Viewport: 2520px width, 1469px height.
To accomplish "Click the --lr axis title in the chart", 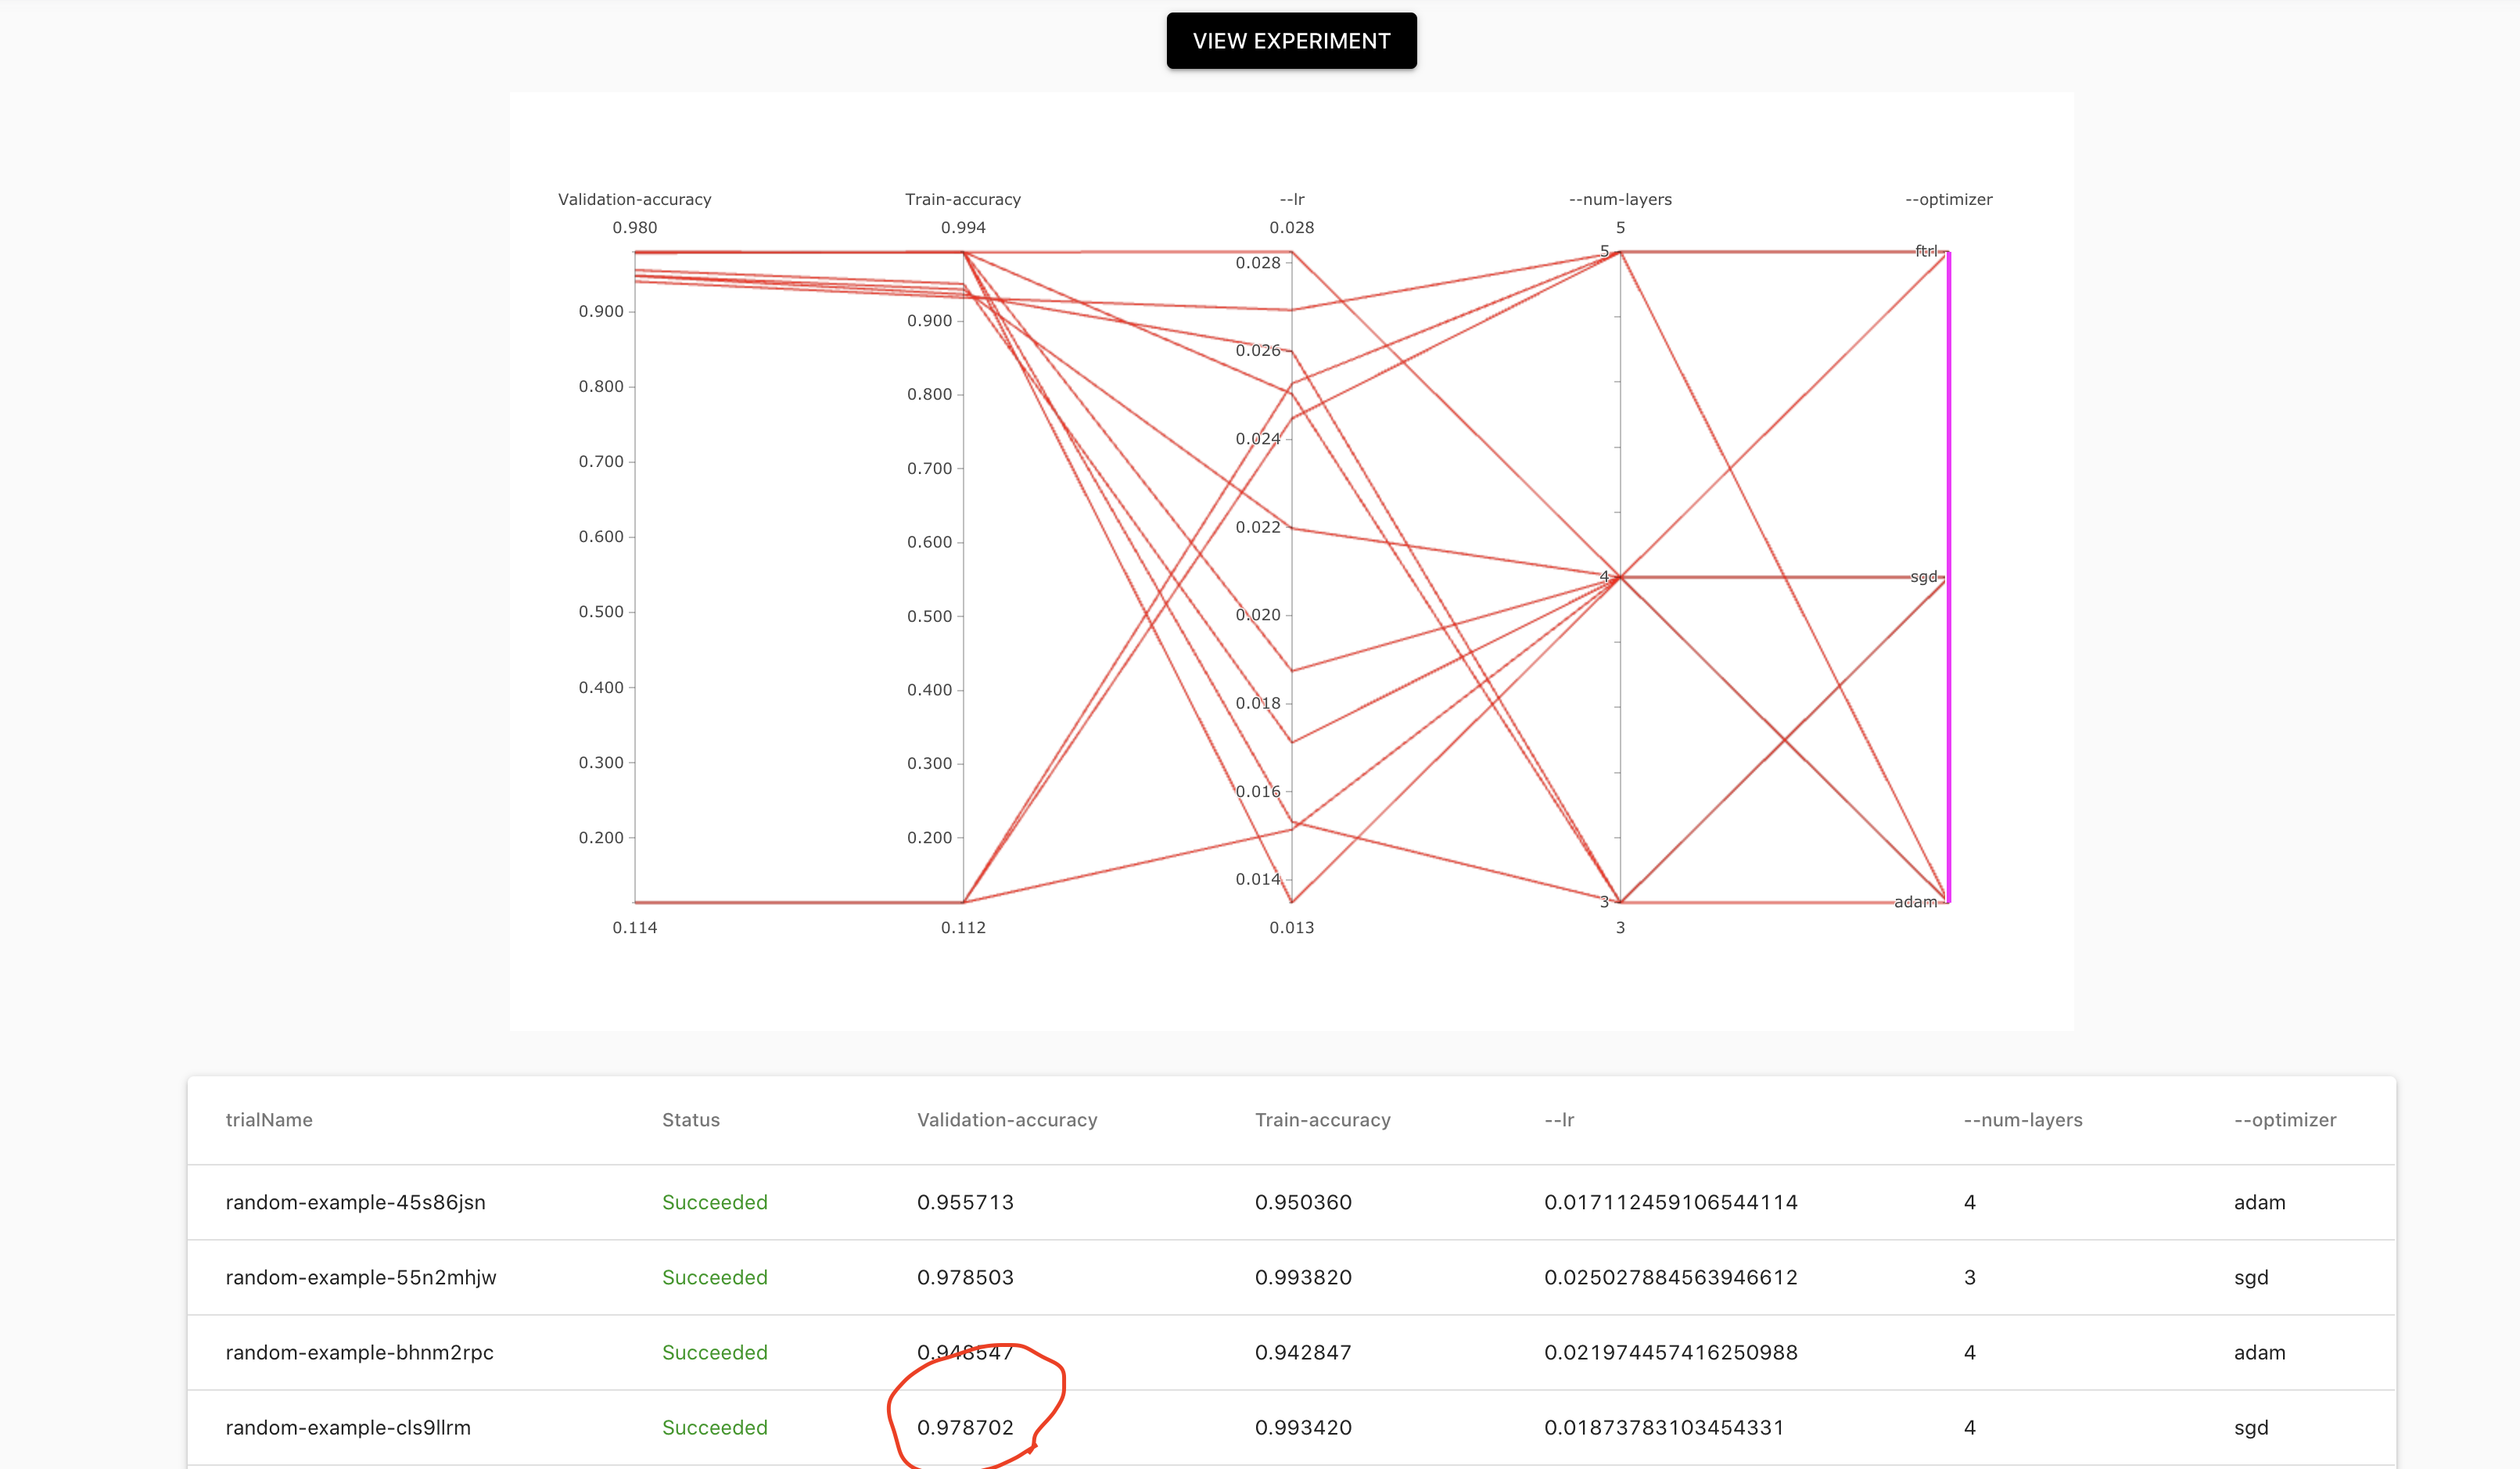I will click(1291, 199).
